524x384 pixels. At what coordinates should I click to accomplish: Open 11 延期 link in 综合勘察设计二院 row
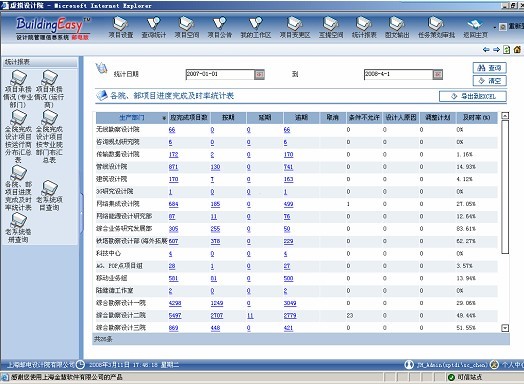[250, 315]
